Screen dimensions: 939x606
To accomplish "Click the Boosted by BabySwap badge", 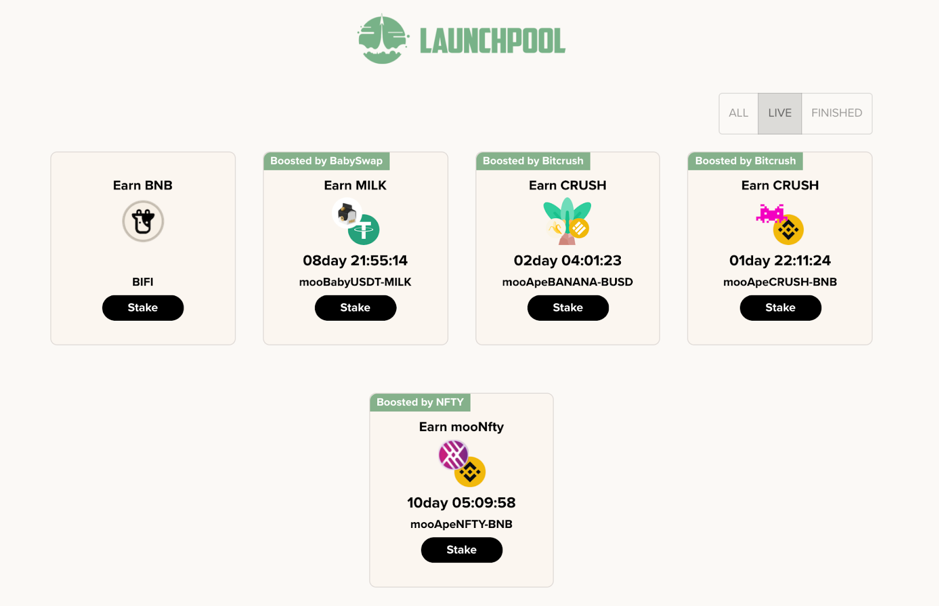I will 326,161.
